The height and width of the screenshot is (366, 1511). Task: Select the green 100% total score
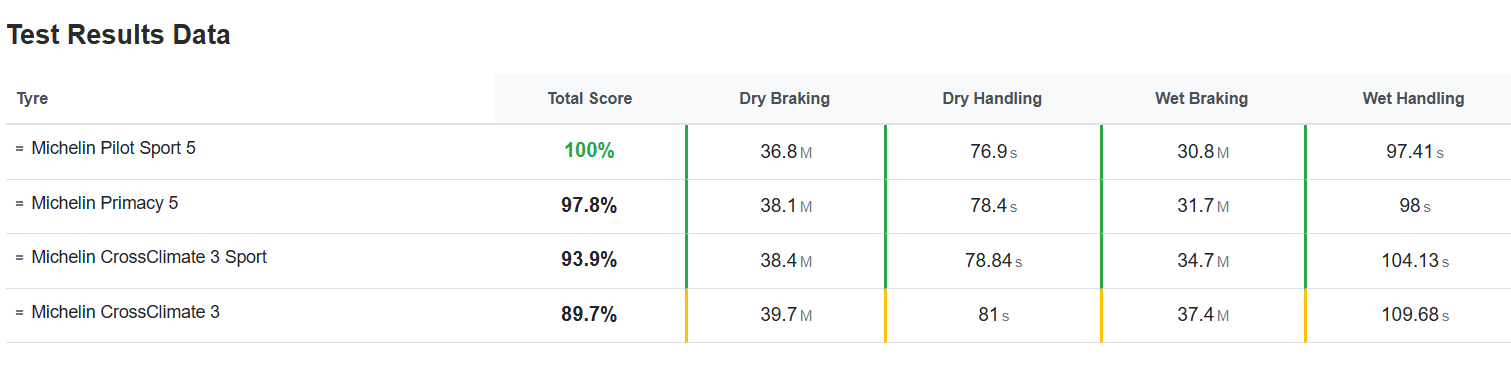pos(589,151)
